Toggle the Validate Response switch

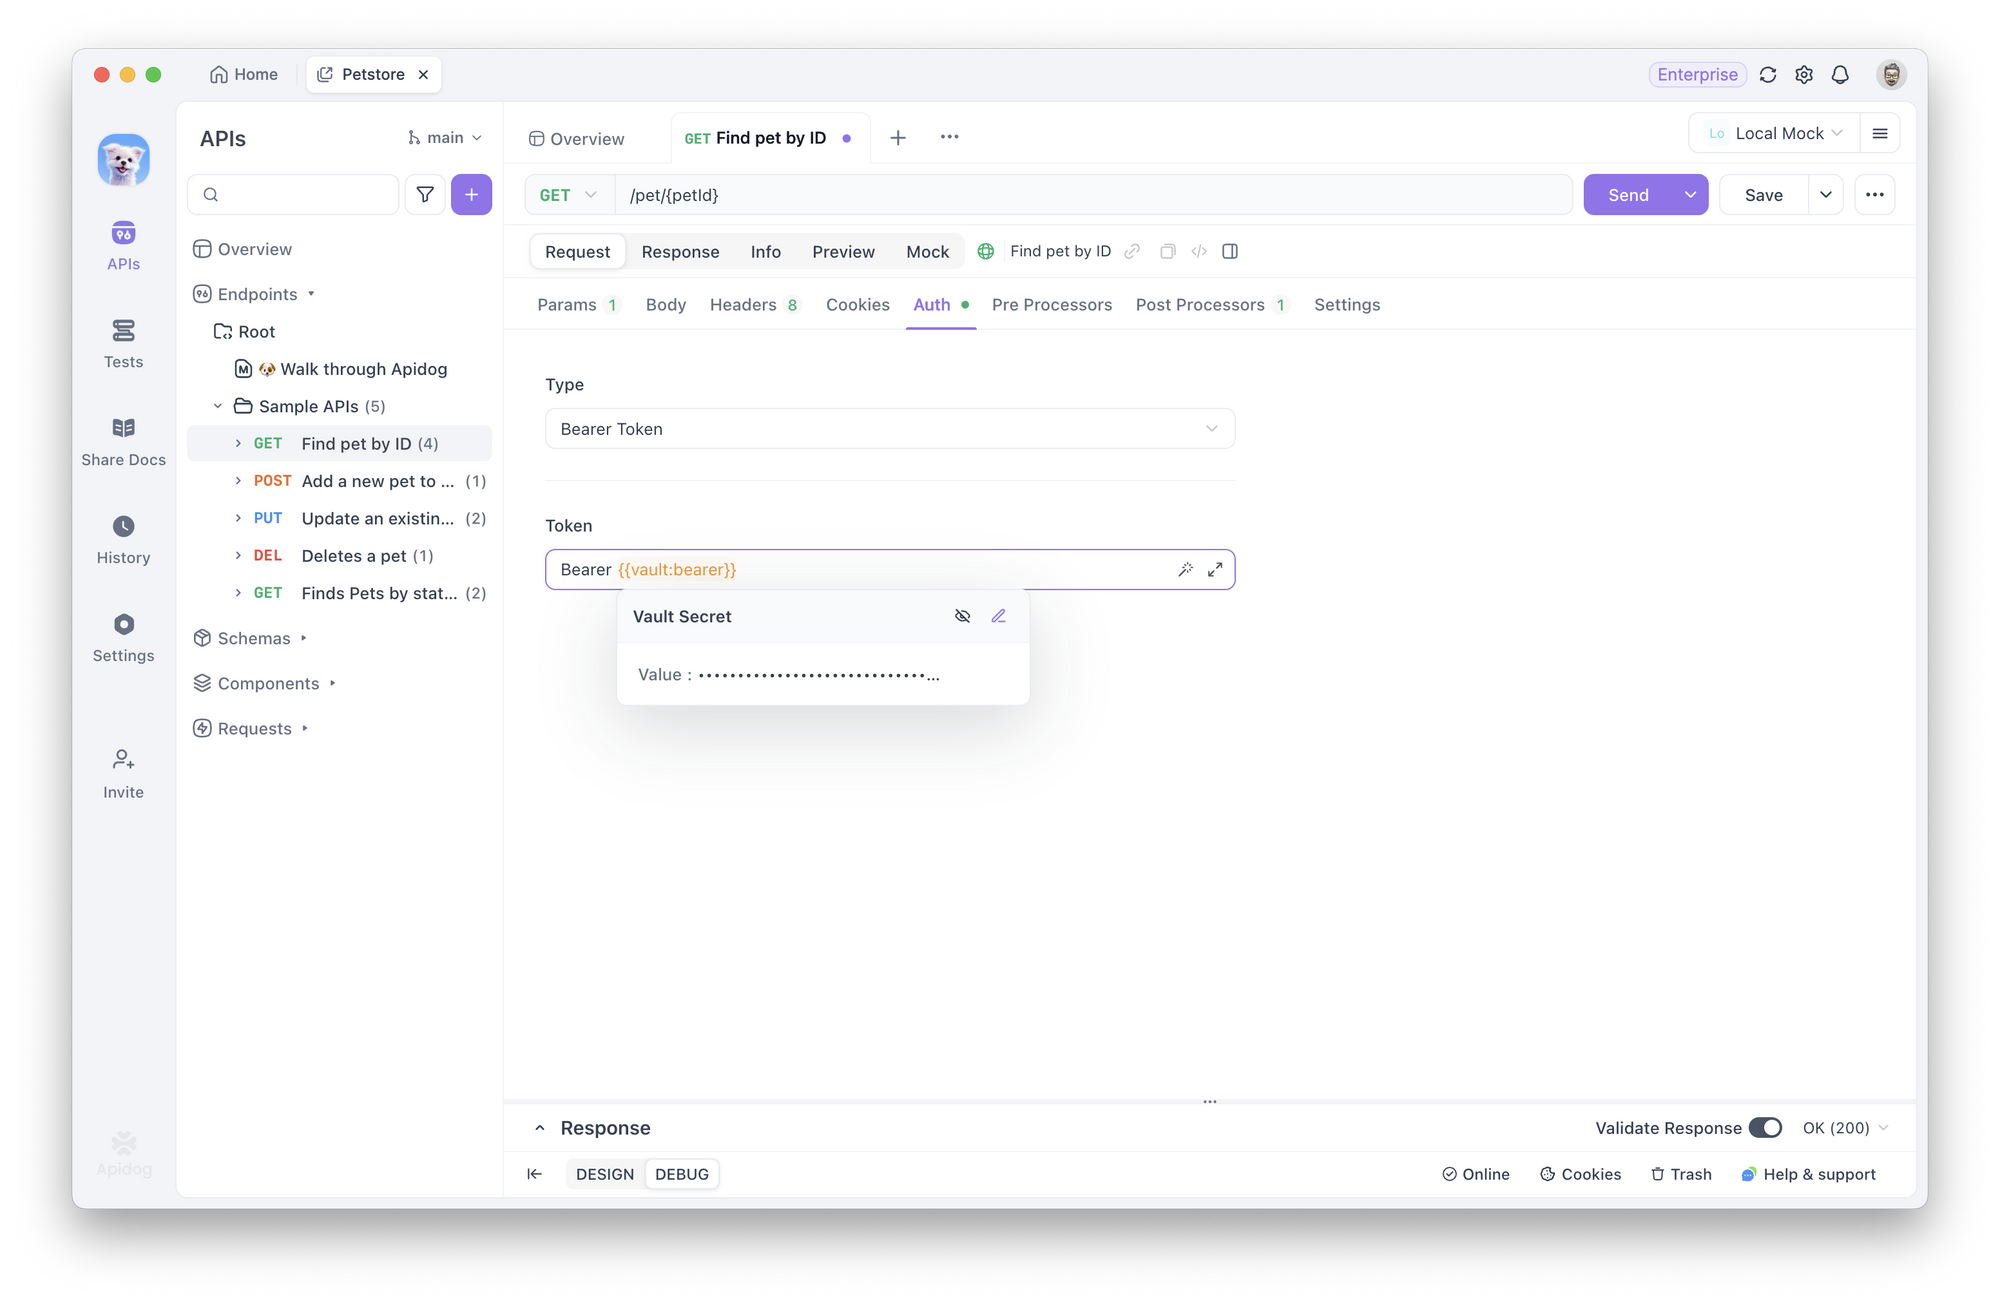[1765, 1128]
